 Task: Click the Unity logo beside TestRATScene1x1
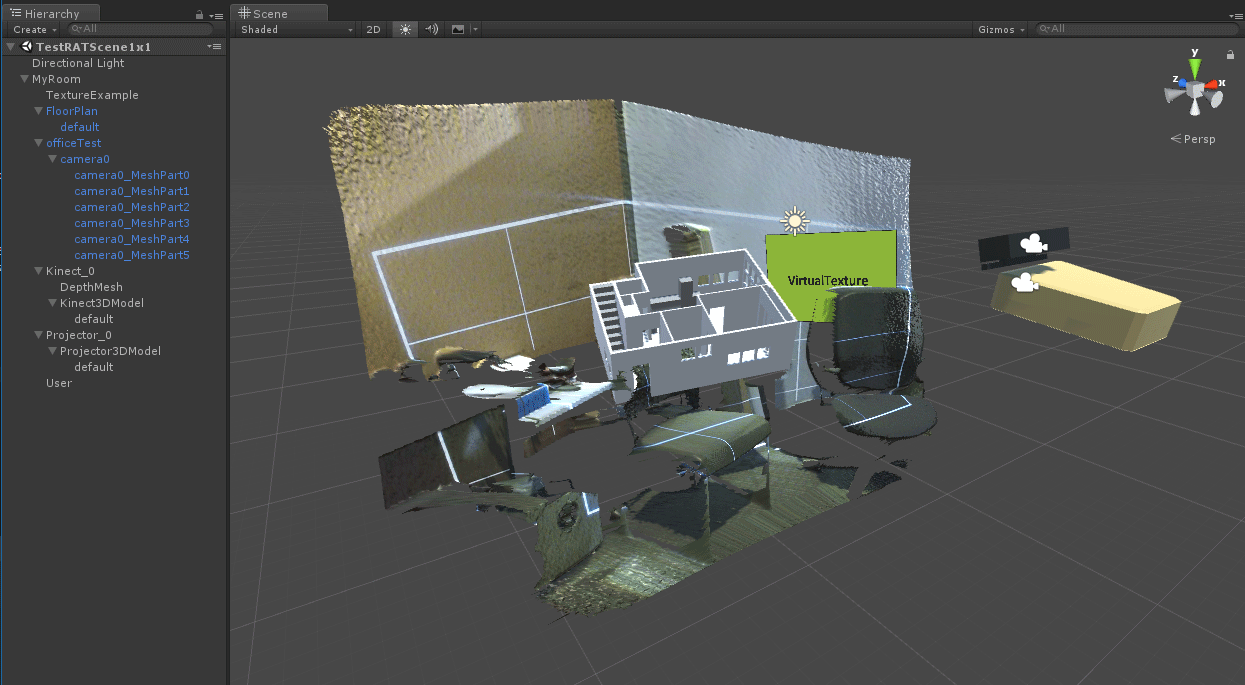(25, 47)
